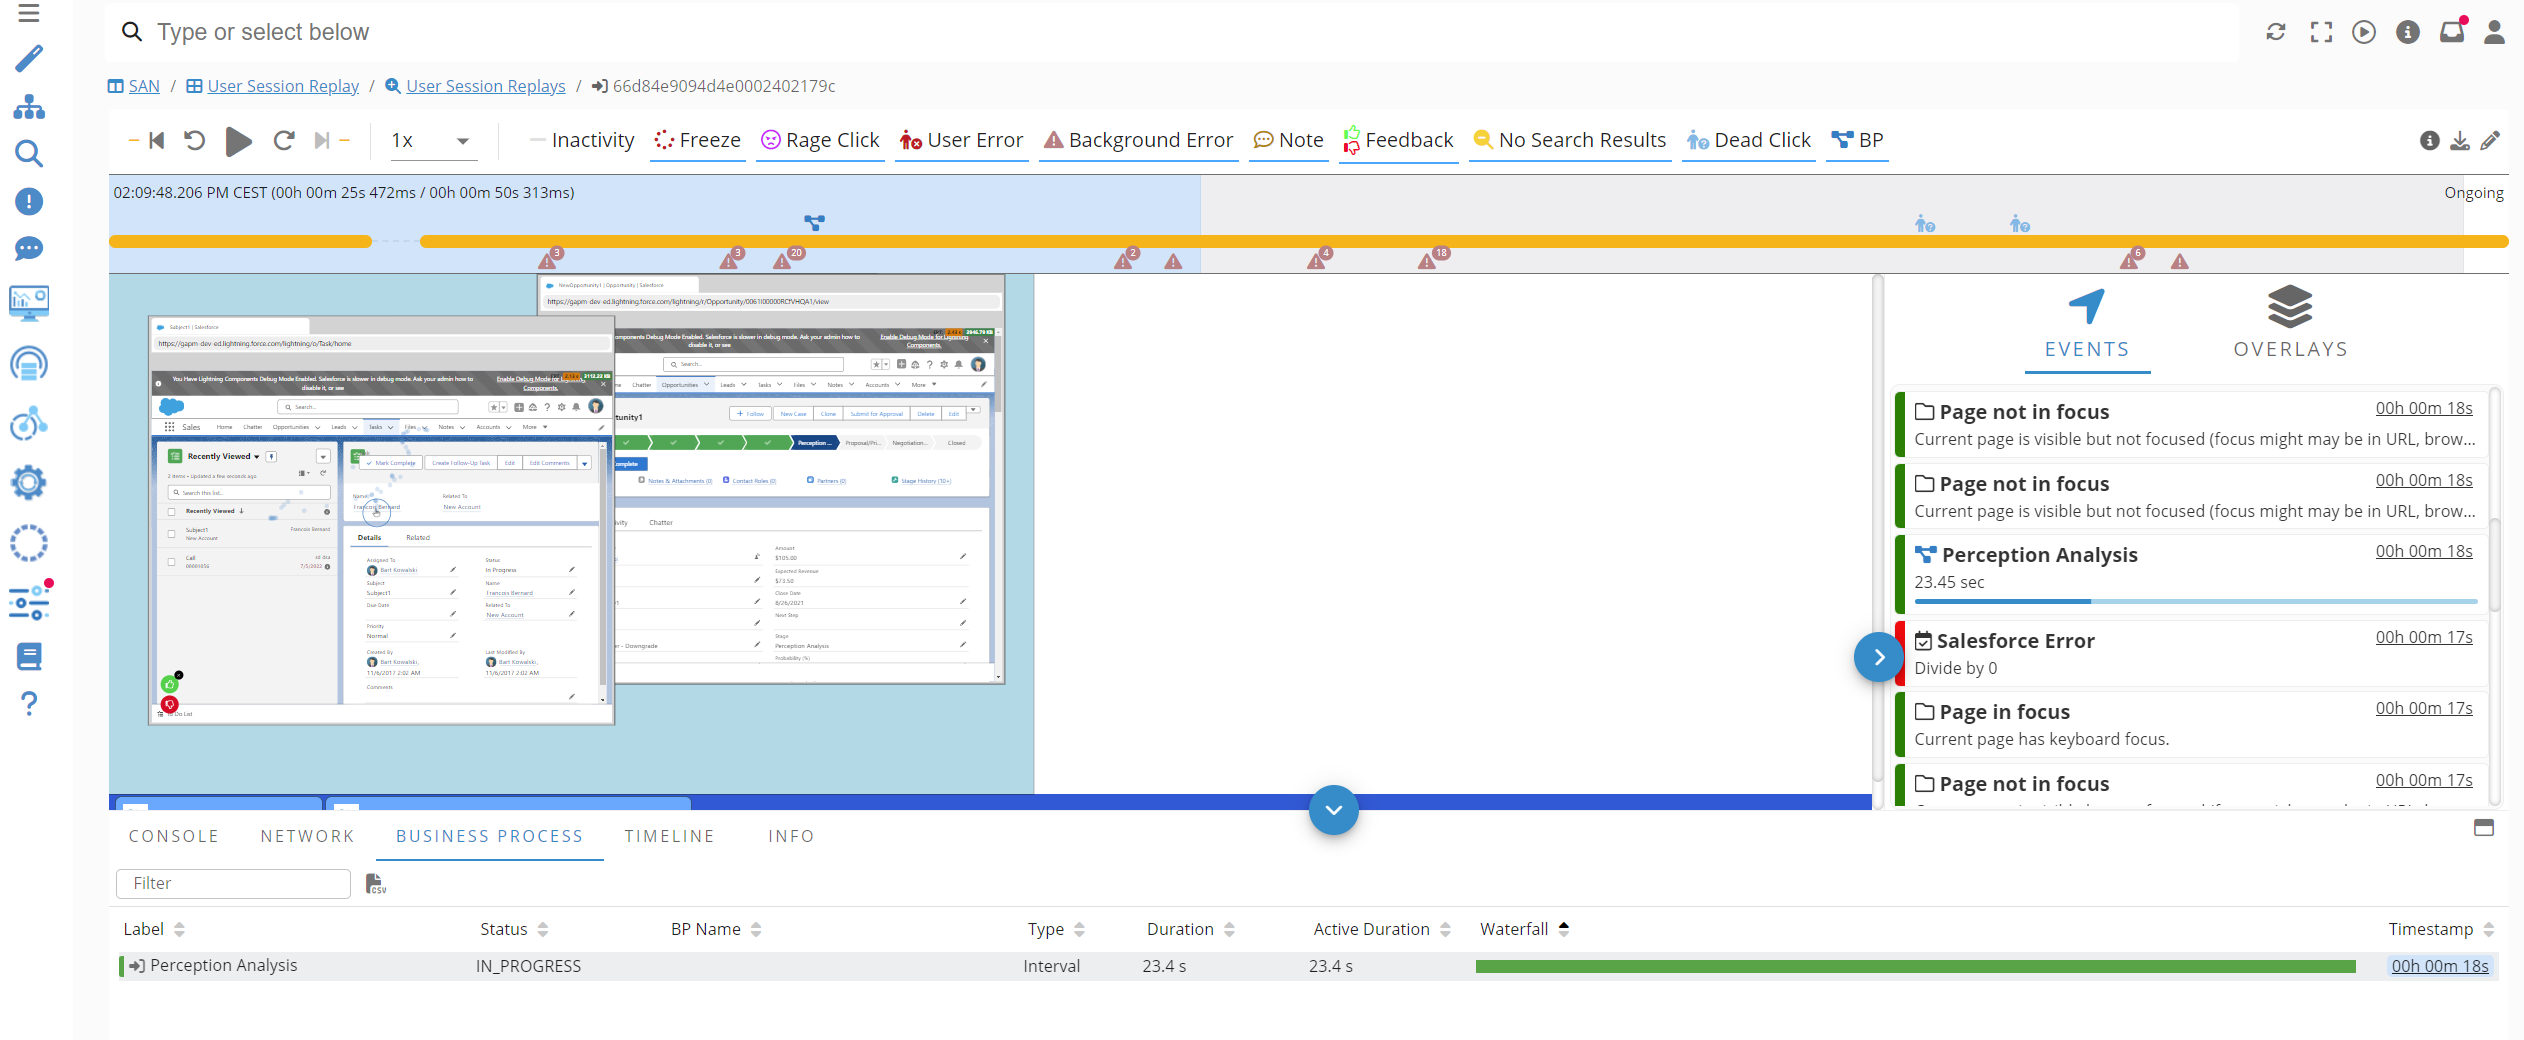Jump to Perception Analysis row timestamp link
This screenshot has height=1040, width=2524.
(2440, 966)
